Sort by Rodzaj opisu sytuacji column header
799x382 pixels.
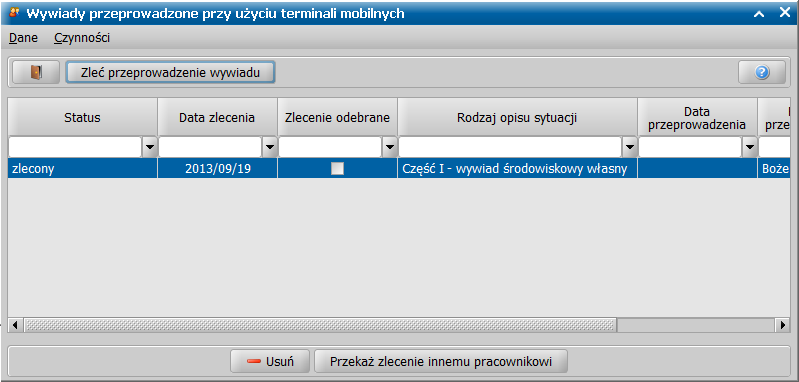pos(518,118)
